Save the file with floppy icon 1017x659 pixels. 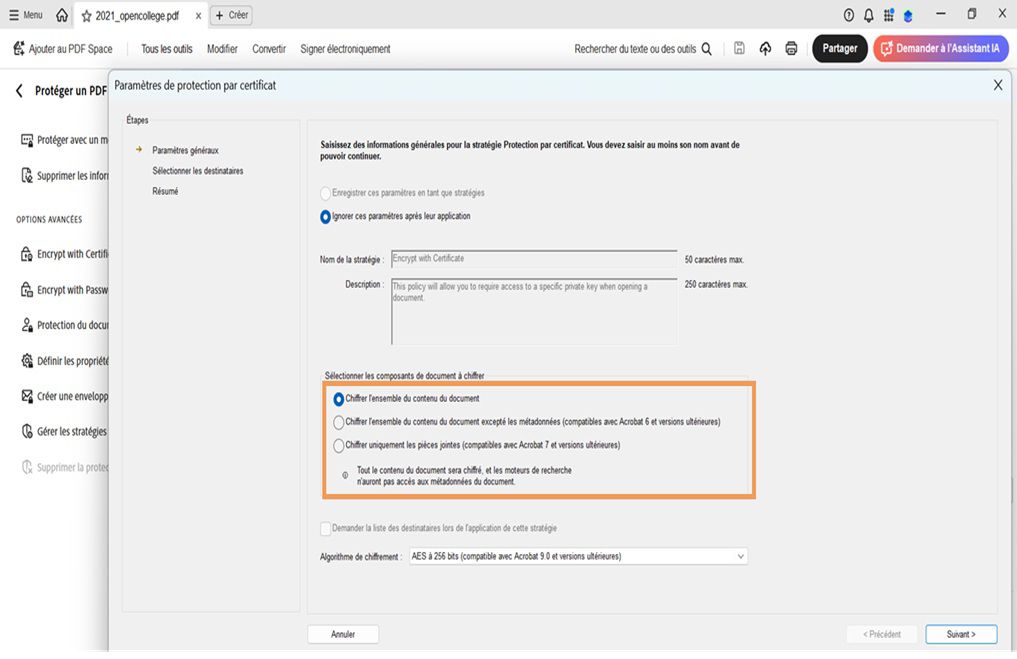pyautogui.click(x=739, y=48)
